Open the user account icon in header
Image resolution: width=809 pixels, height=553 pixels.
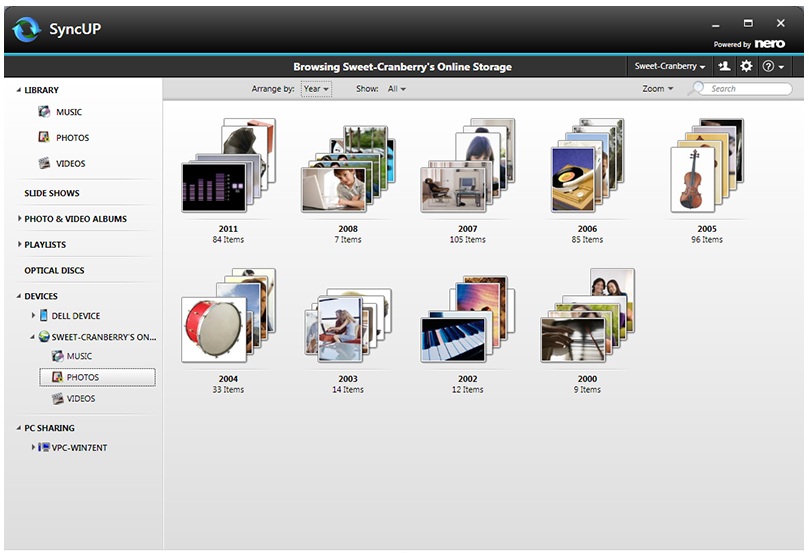(x=724, y=66)
